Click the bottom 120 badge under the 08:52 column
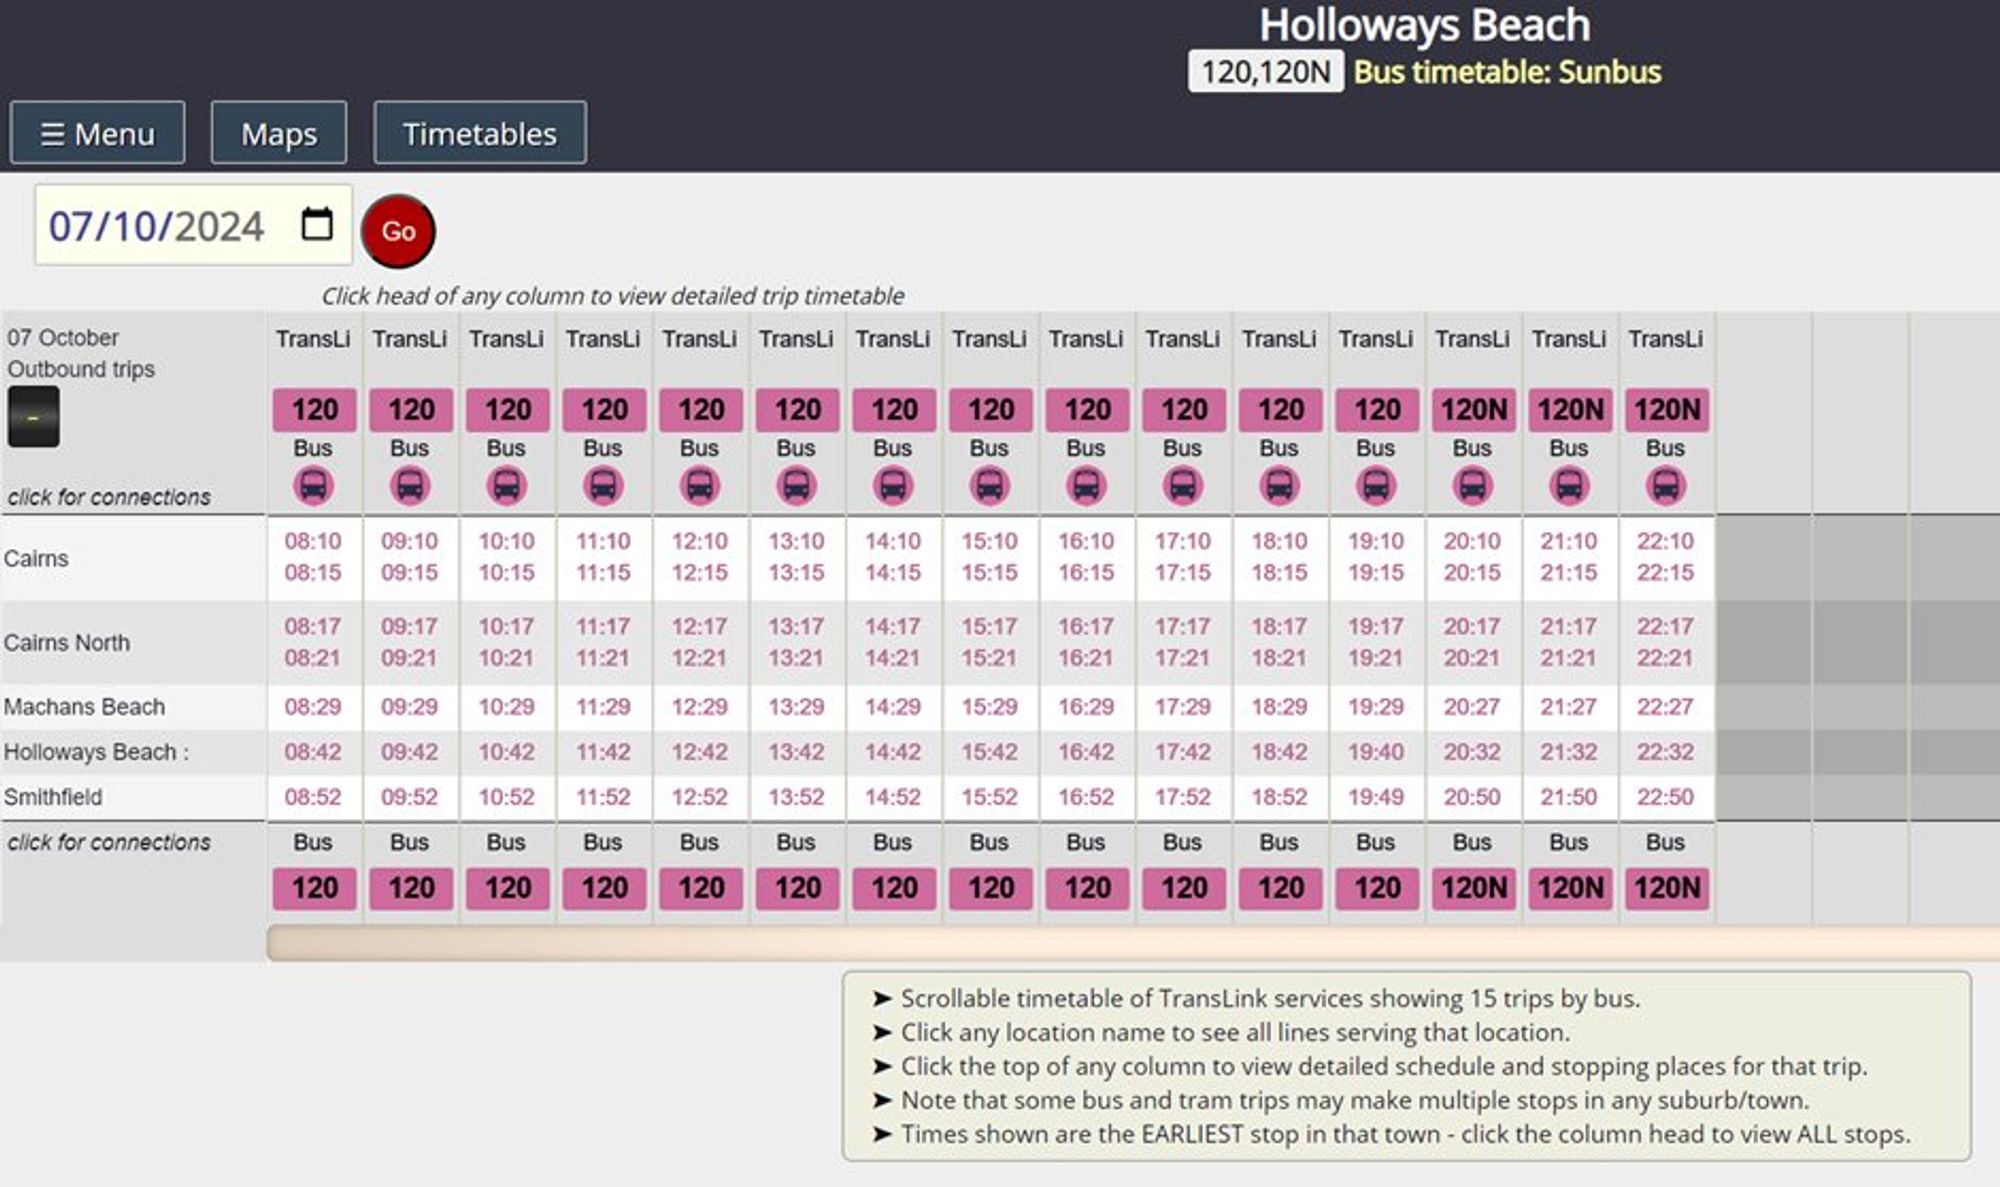Image resolution: width=2000 pixels, height=1187 pixels. coord(315,888)
